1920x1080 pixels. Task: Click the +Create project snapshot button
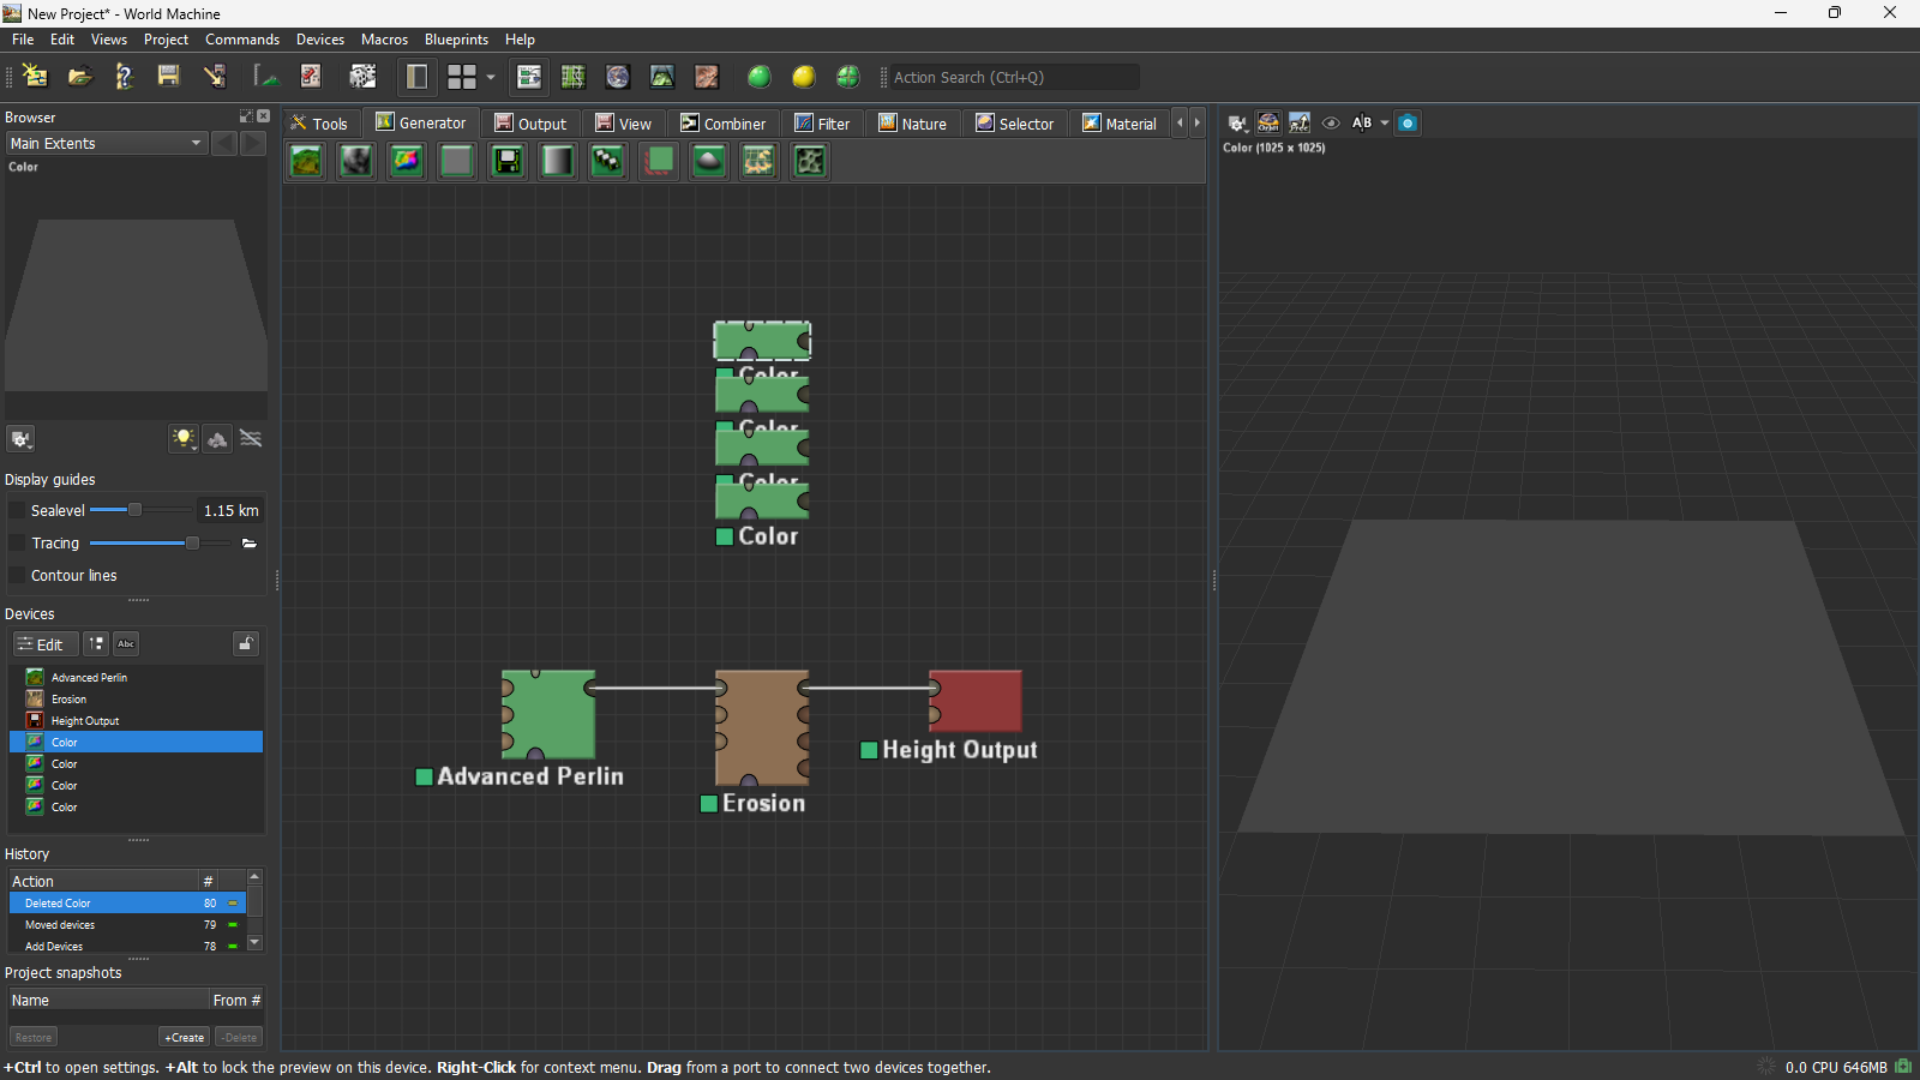pos(183,1037)
